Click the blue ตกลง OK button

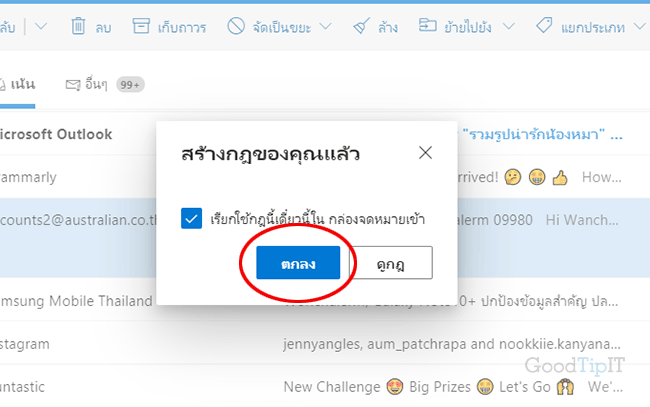pos(298,263)
